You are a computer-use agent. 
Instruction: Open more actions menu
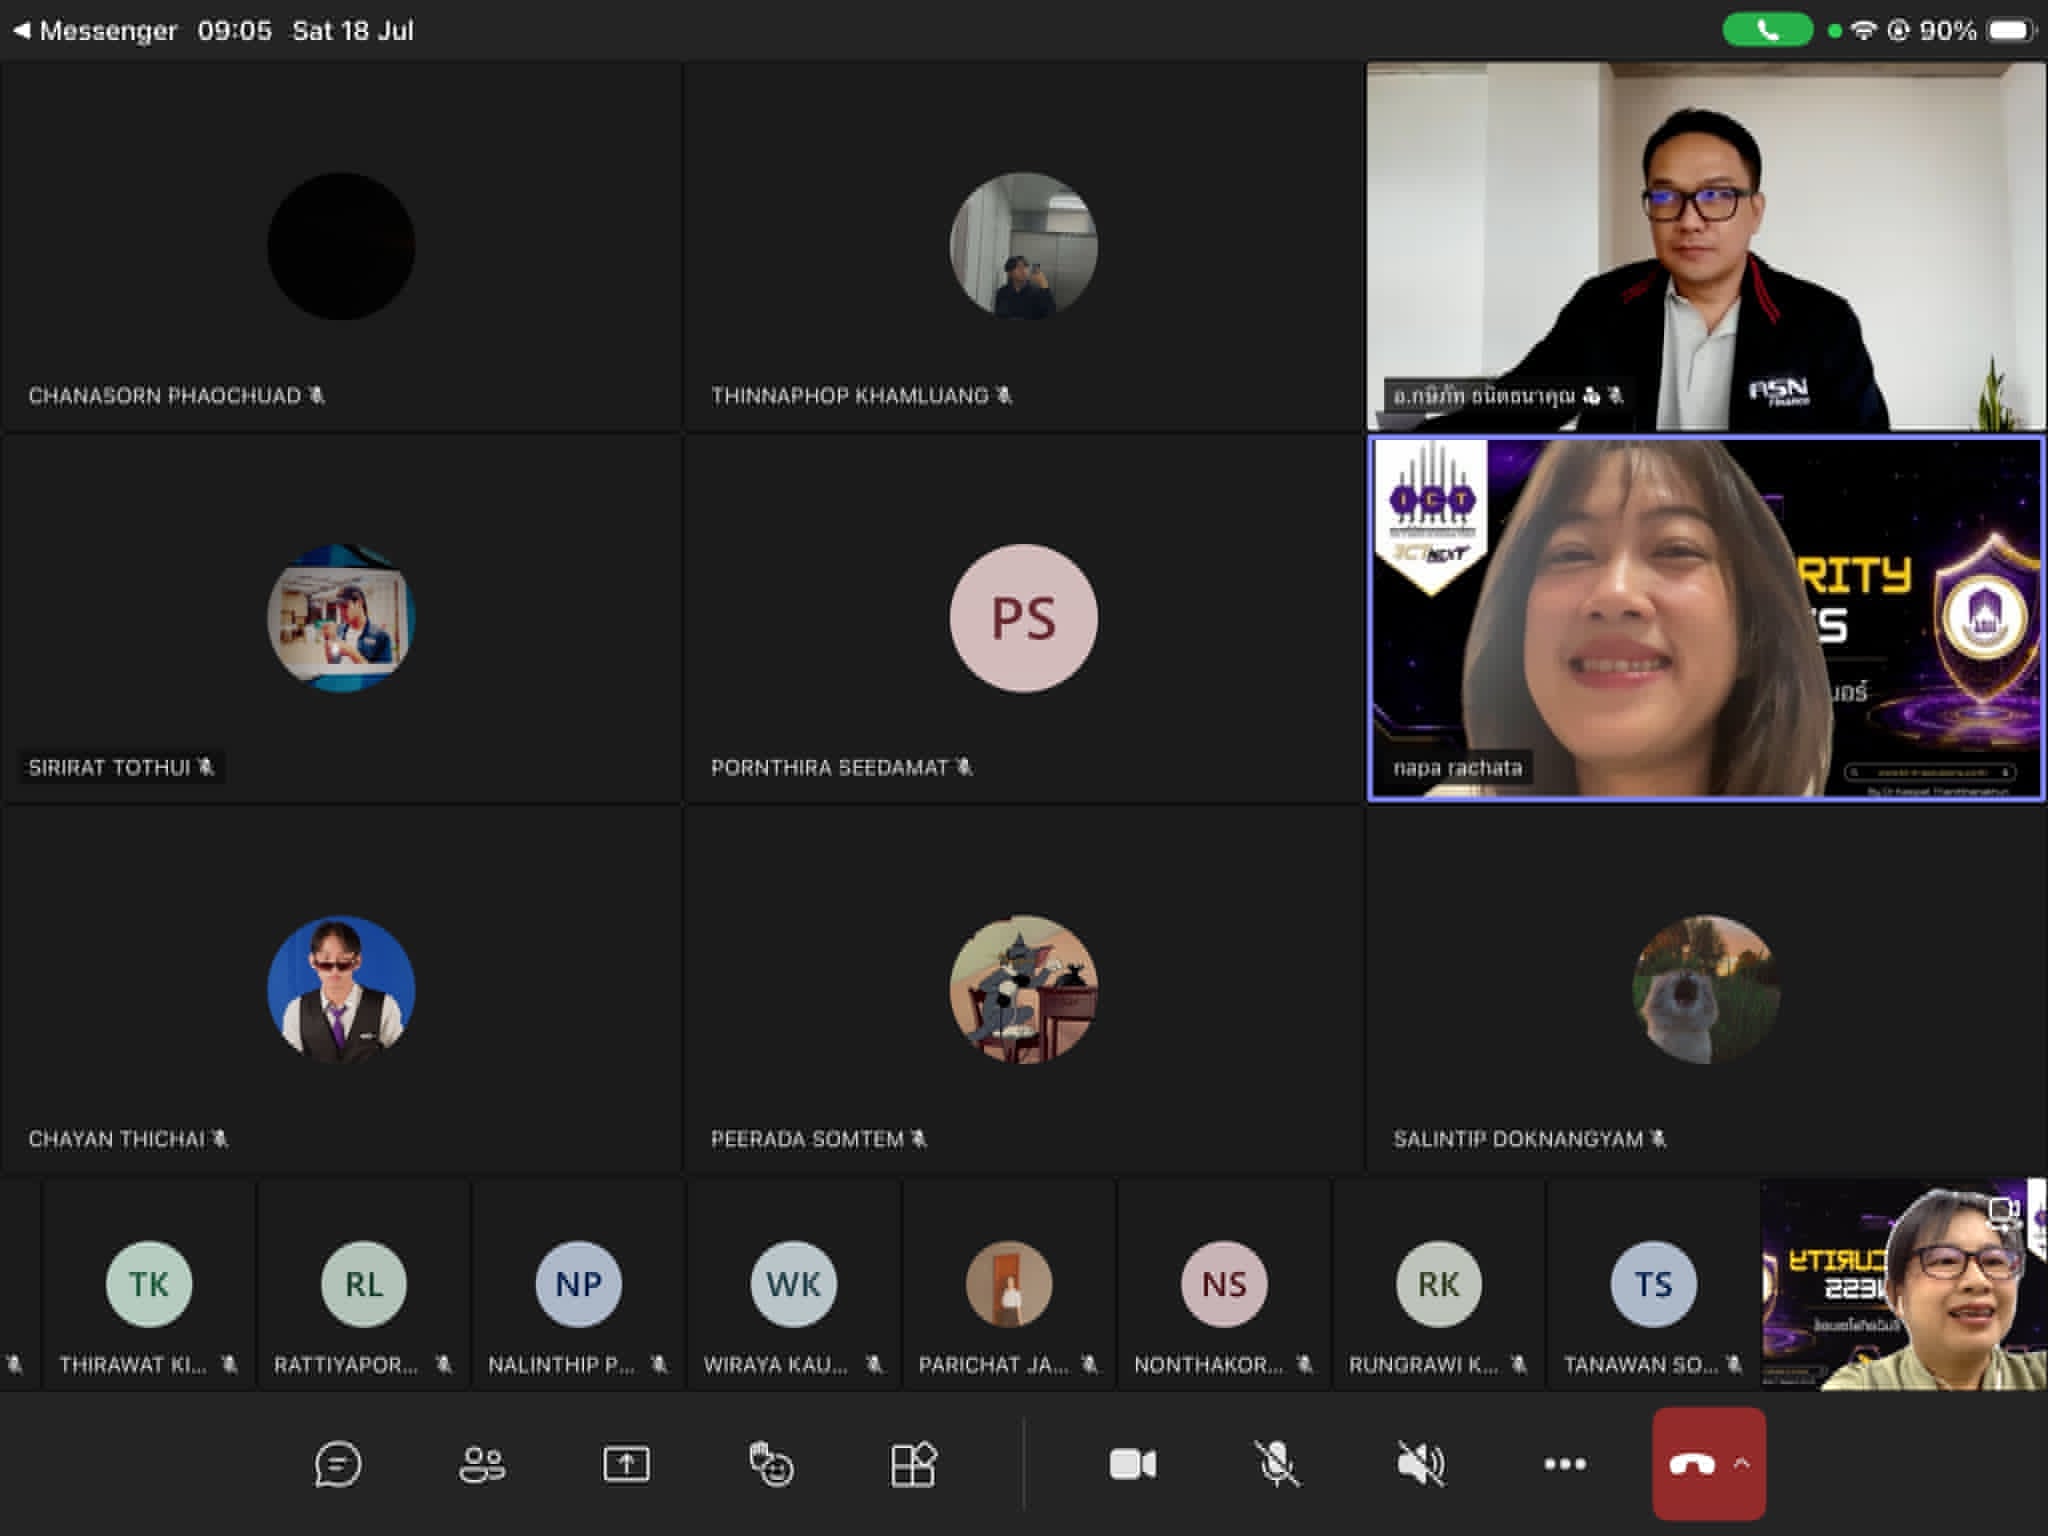pyautogui.click(x=1565, y=1464)
